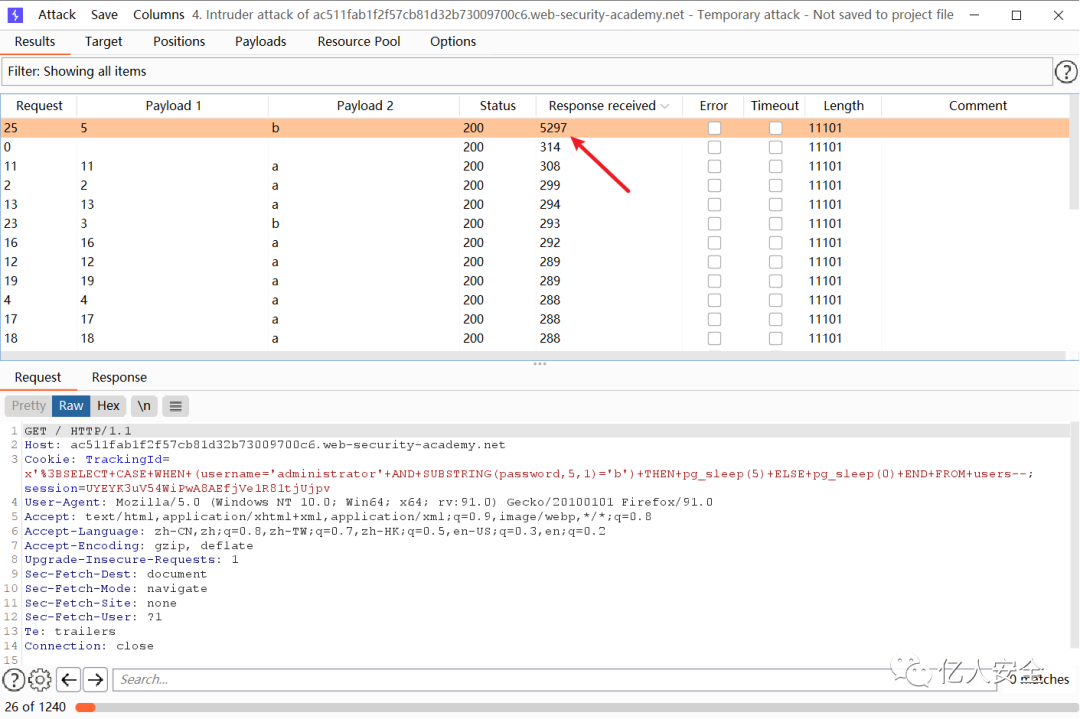Go to next search match arrow
Viewport: 1080px width, 719px height.
coord(96,680)
